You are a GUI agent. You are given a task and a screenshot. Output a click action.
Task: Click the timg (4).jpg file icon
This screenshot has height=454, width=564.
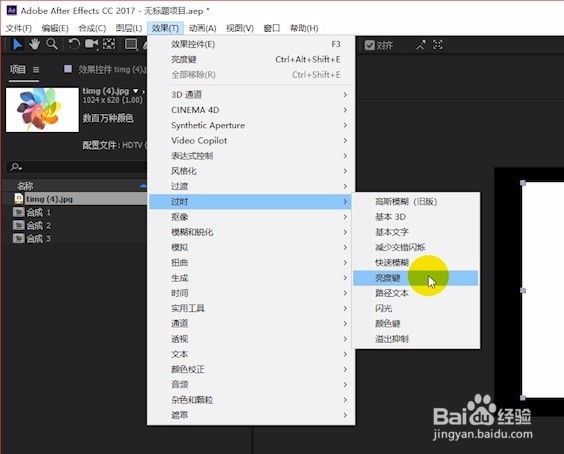pyautogui.click(x=19, y=199)
